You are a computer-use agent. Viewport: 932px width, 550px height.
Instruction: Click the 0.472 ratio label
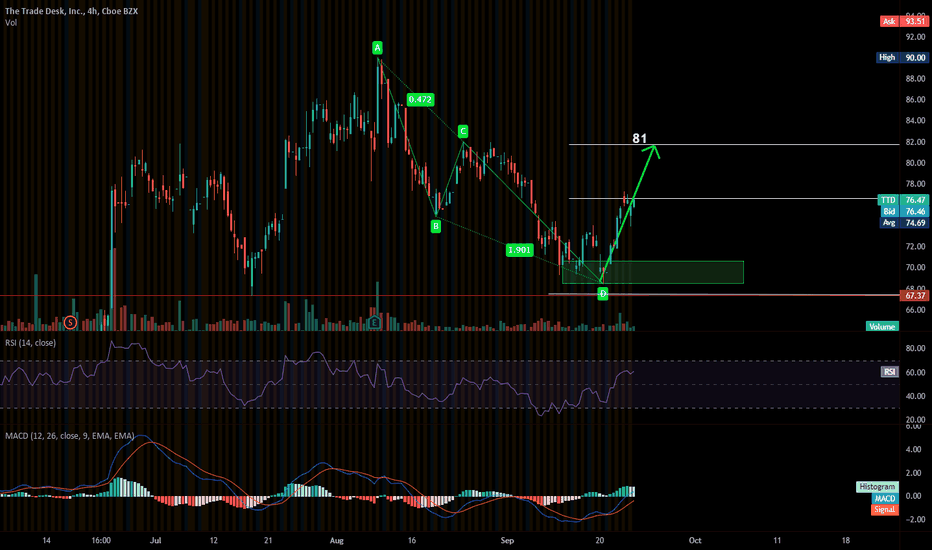(420, 99)
